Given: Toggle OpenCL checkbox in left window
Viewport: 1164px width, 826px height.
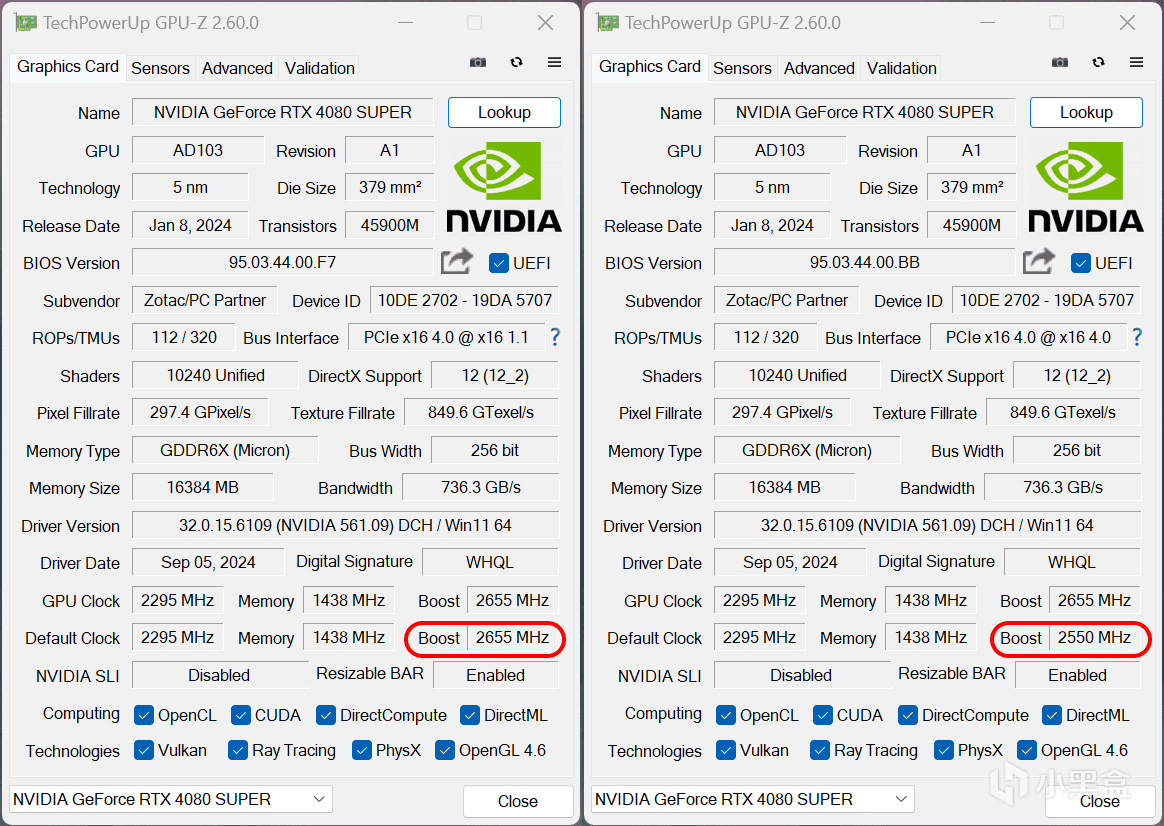Looking at the screenshot, I should click(x=143, y=715).
